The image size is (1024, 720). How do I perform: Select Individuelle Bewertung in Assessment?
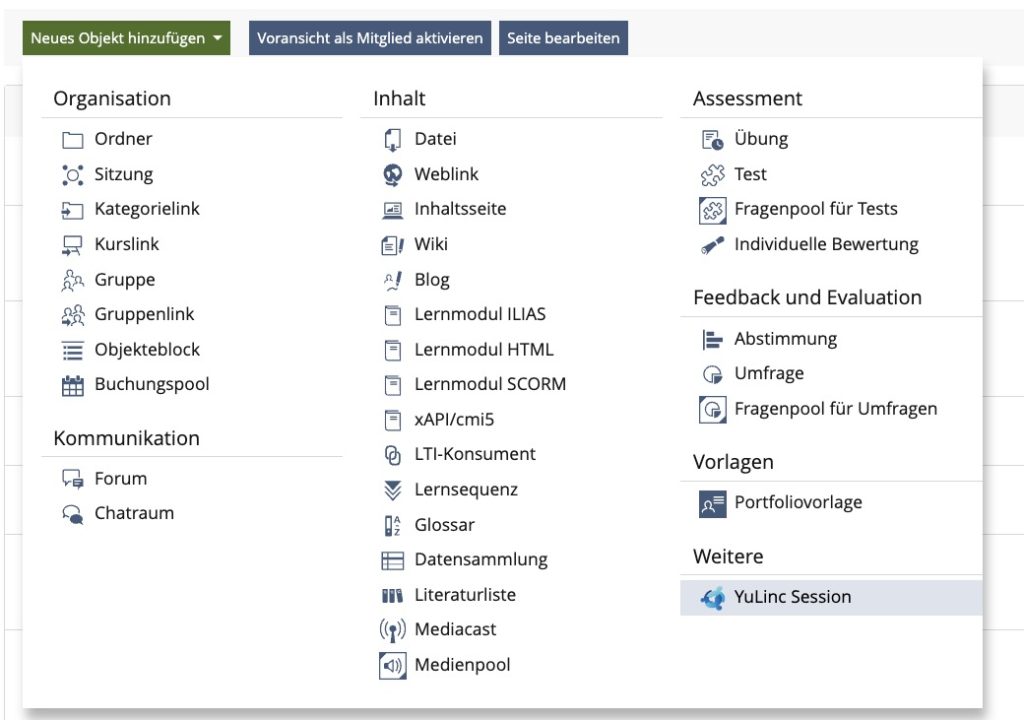[825, 245]
